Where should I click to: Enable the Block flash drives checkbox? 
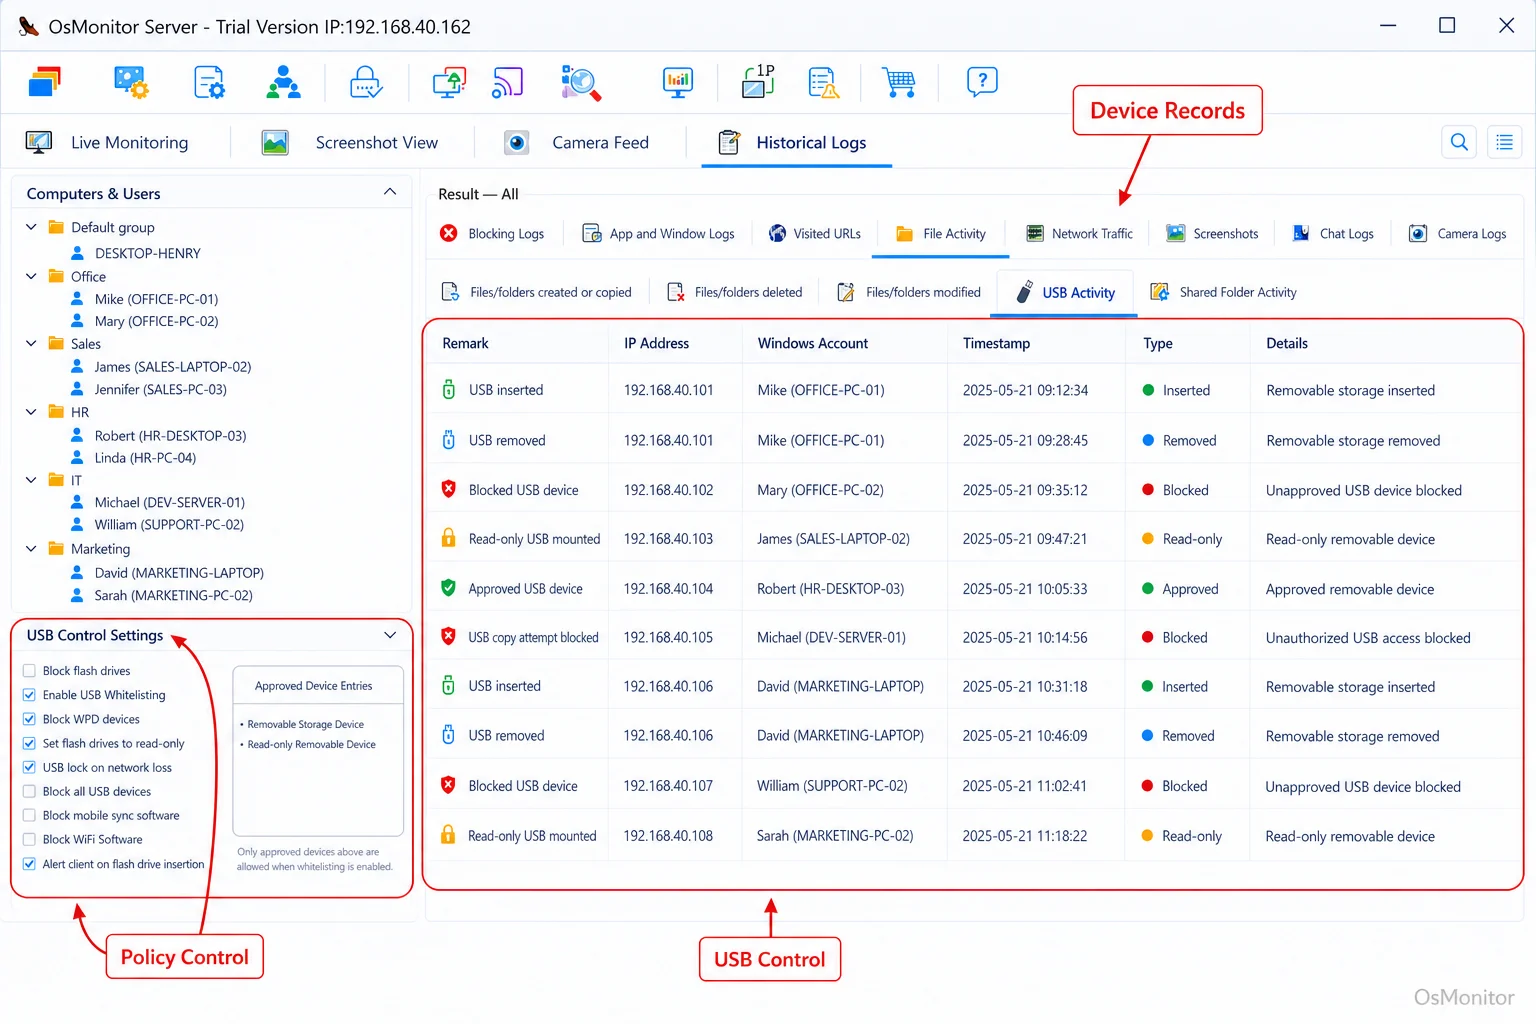[x=29, y=671]
